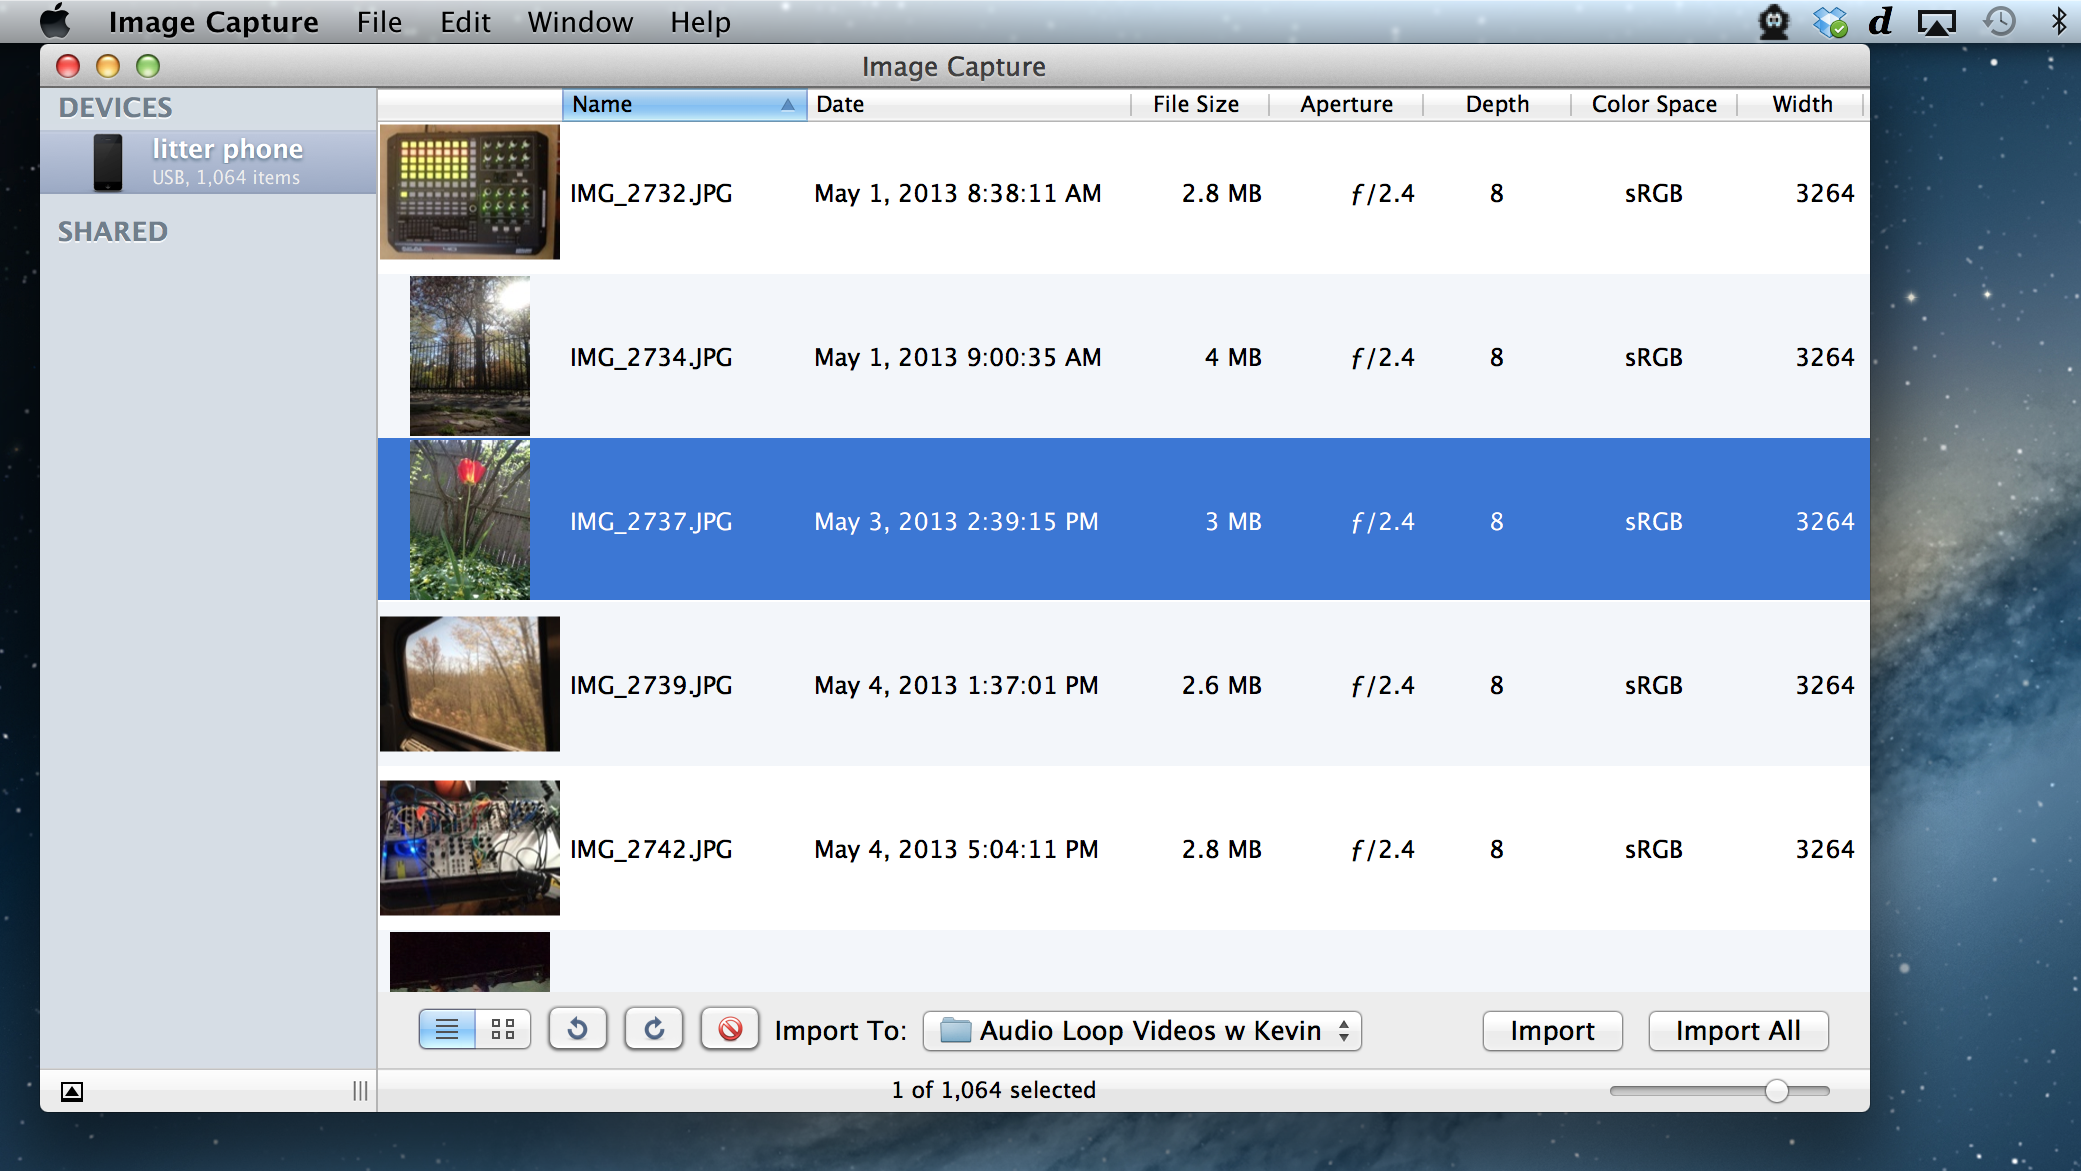2081x1171 pixels.
Task: Select the IMG_2739.JPG window view thumbnail
Action: click(470, 684)
